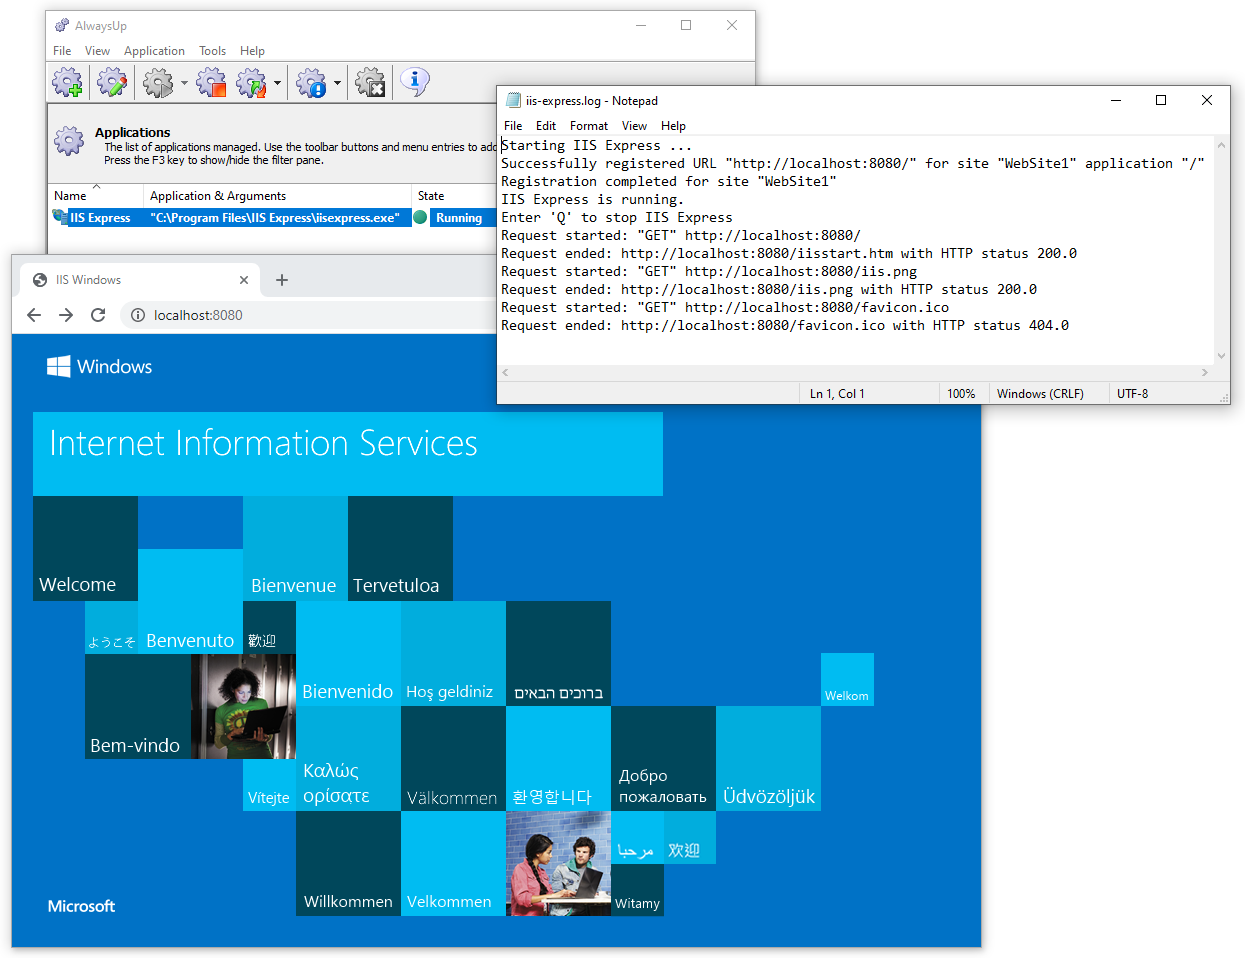The width and height of the screenshot is (1245, 958).
Task: Click the green running status indicator
Action: click(420, 217)
